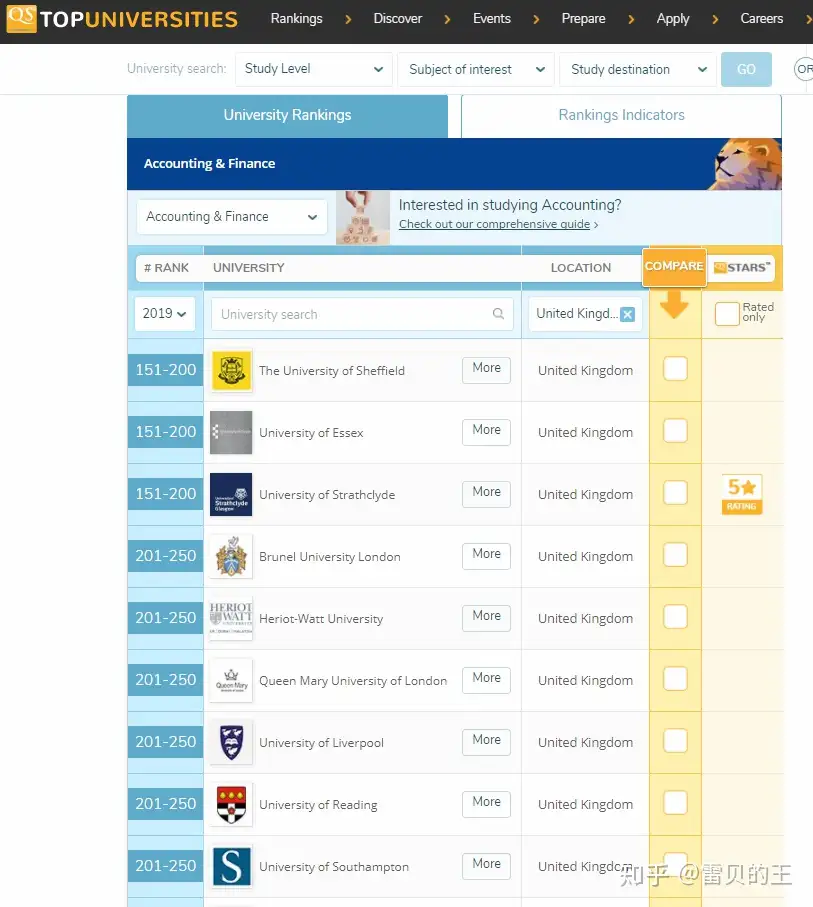This screenshot has height=907, width=813.
Task: Open the United Kingdom location filter field
Action: pos(585,314)
